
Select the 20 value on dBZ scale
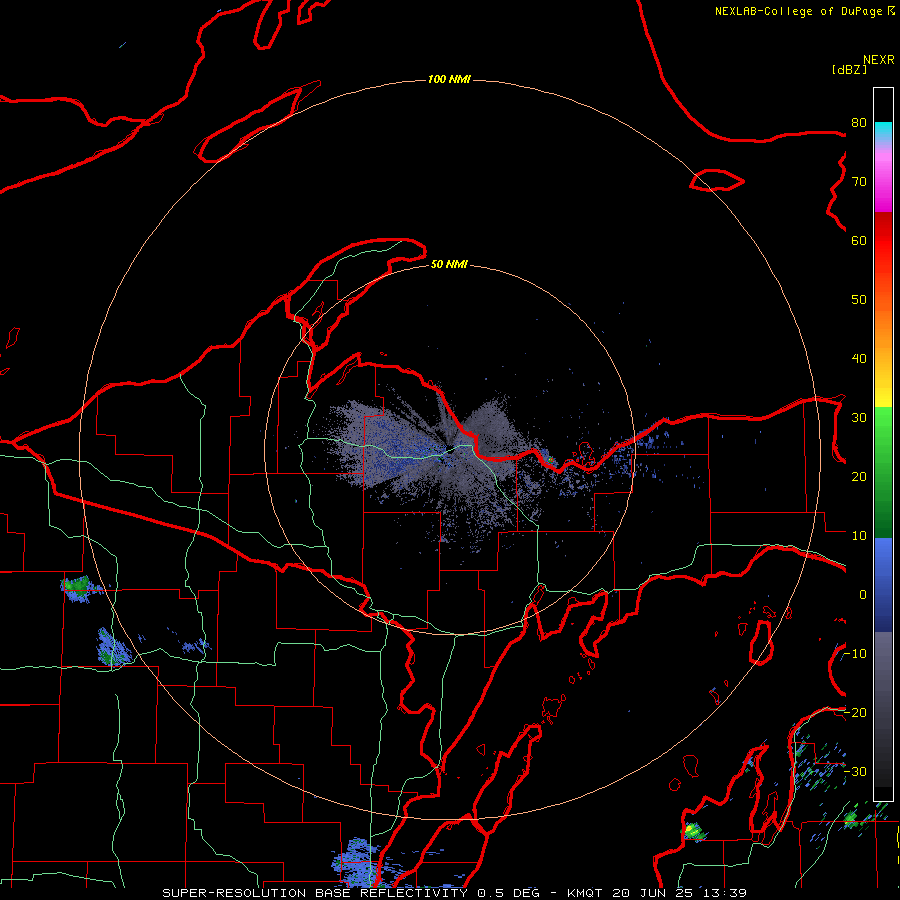pyautogui.click(x=859, y=476)
